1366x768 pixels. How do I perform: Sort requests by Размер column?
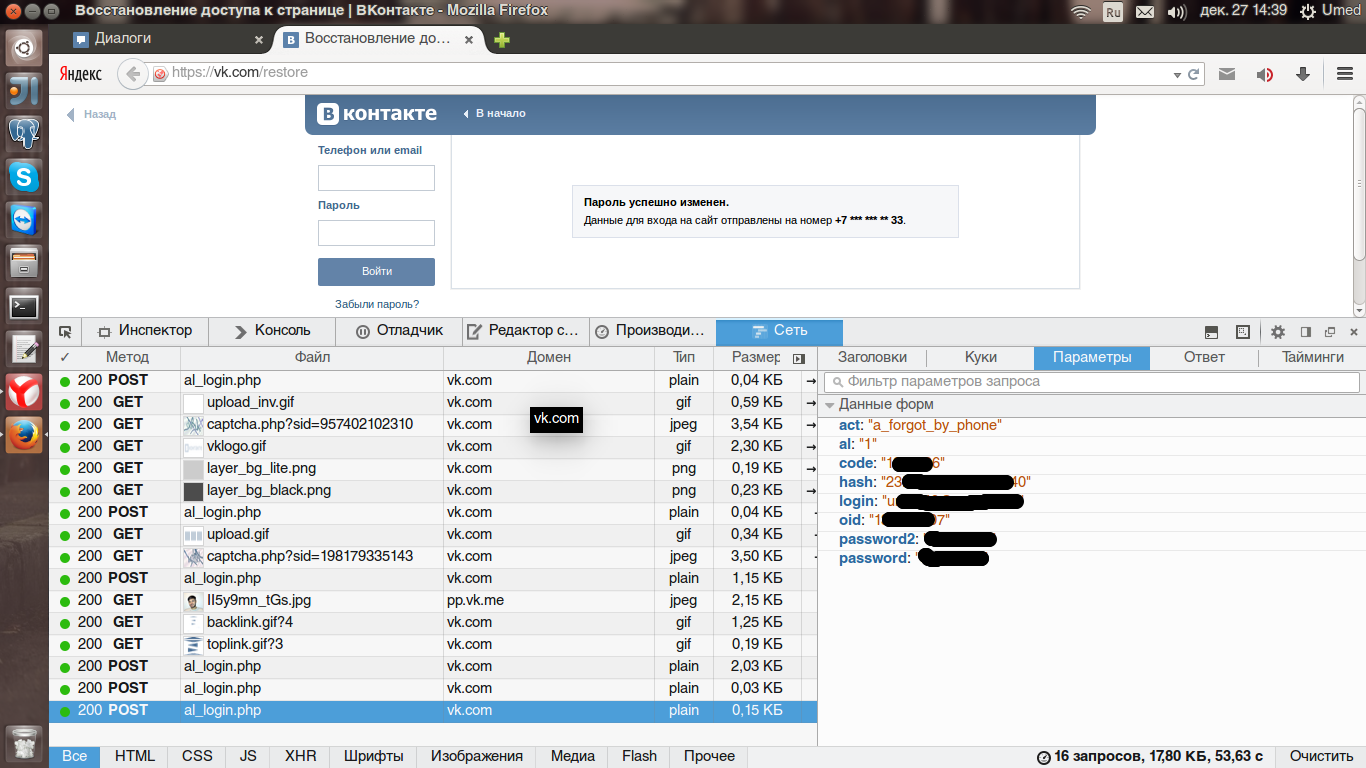pyautogui.click(x=755, y=357)
